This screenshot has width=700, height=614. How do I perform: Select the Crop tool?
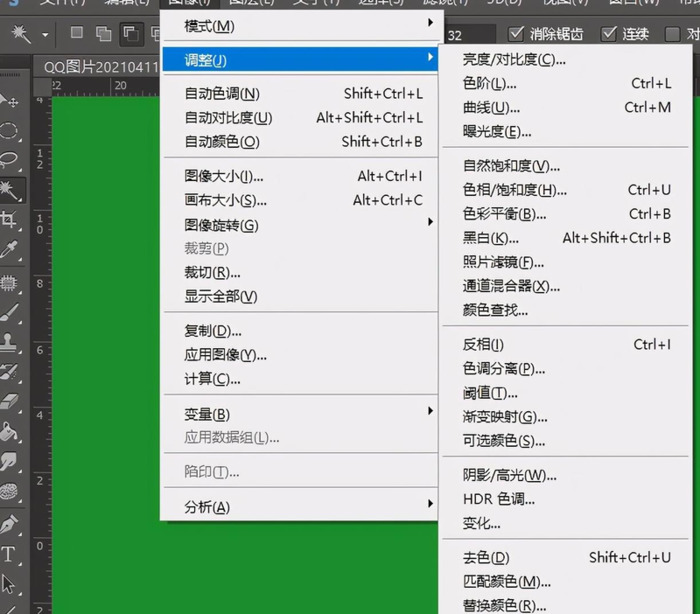point(9,219)
